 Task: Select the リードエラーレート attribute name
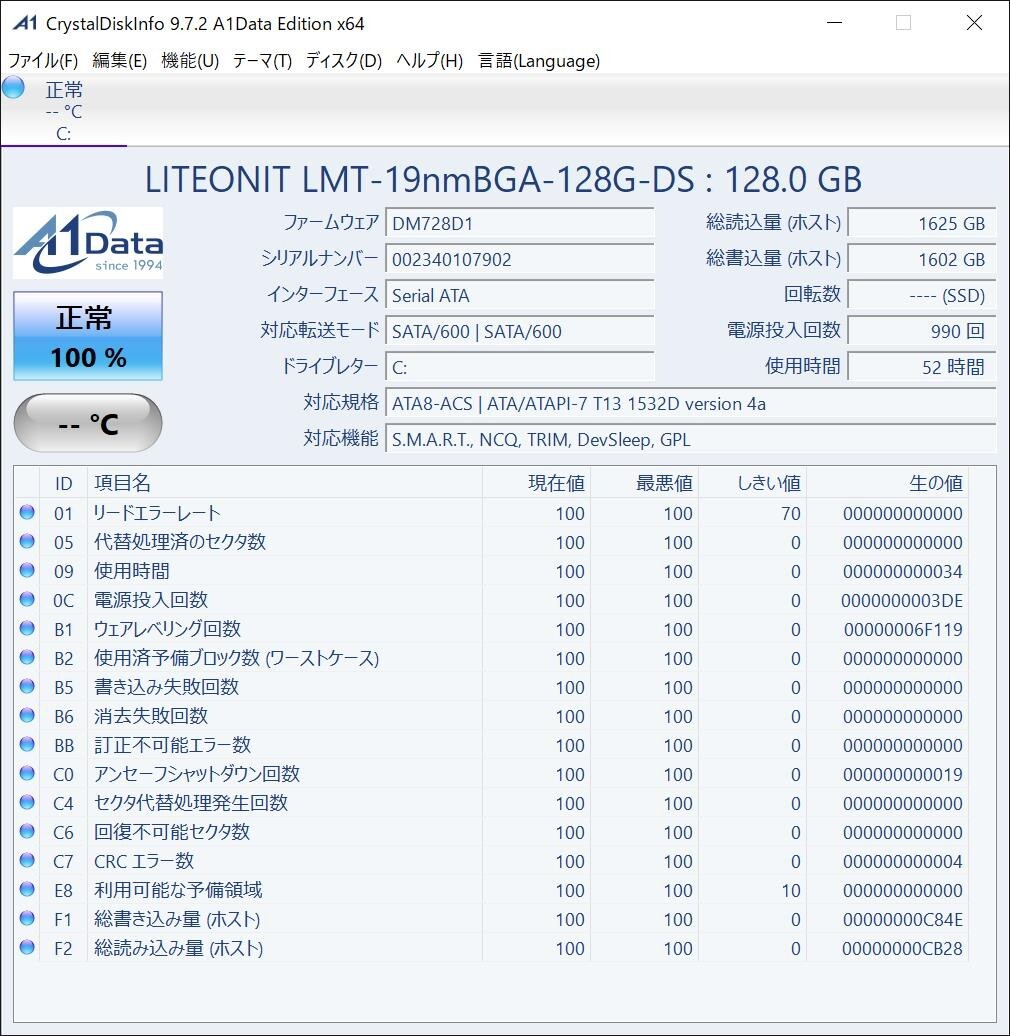(157, 513)
